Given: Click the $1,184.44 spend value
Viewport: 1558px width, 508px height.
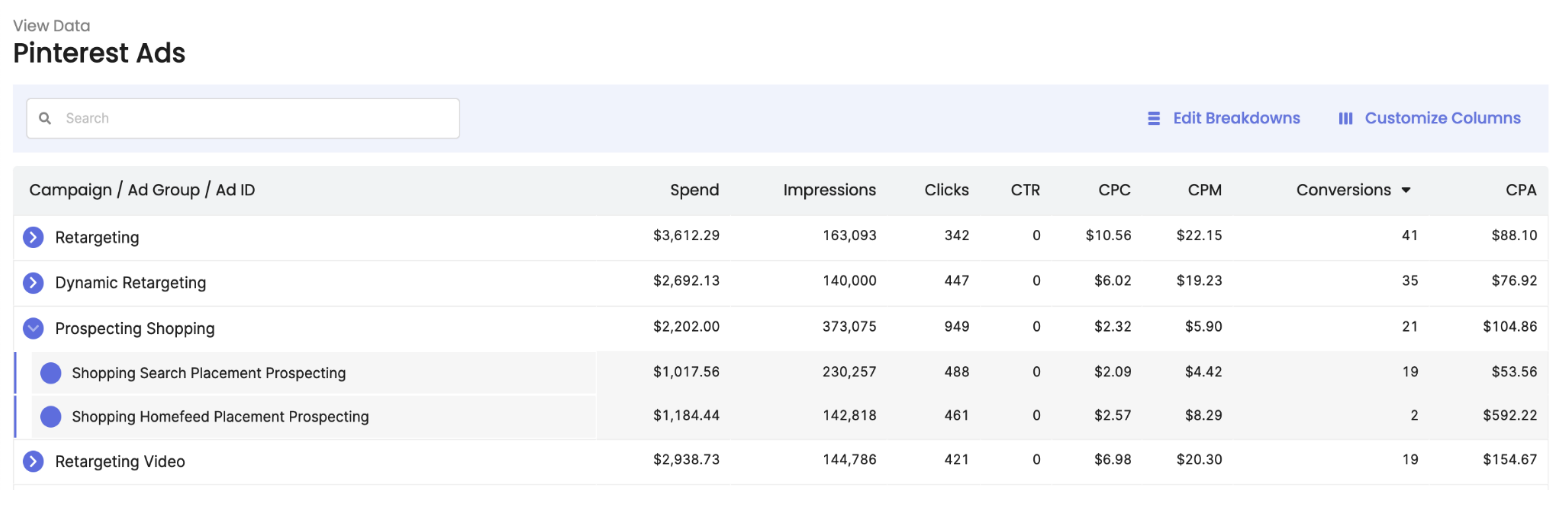Looking at the screenshot, I should 686,415.
